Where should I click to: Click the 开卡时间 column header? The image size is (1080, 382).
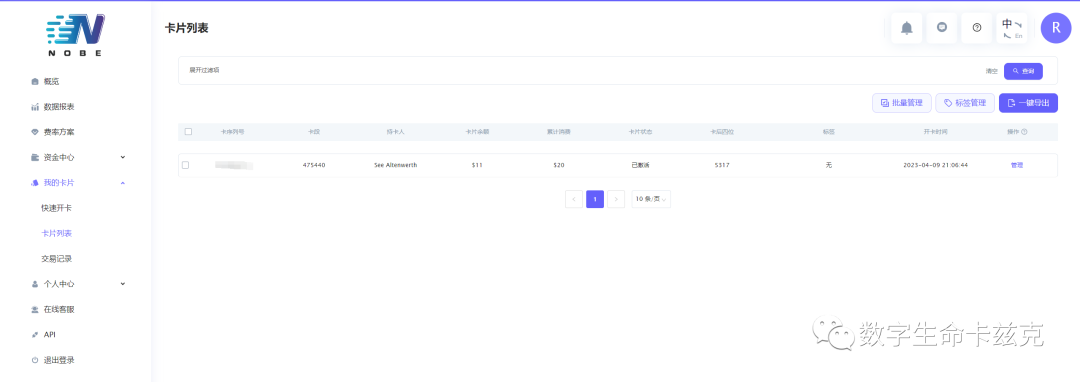tap(935, 131)
